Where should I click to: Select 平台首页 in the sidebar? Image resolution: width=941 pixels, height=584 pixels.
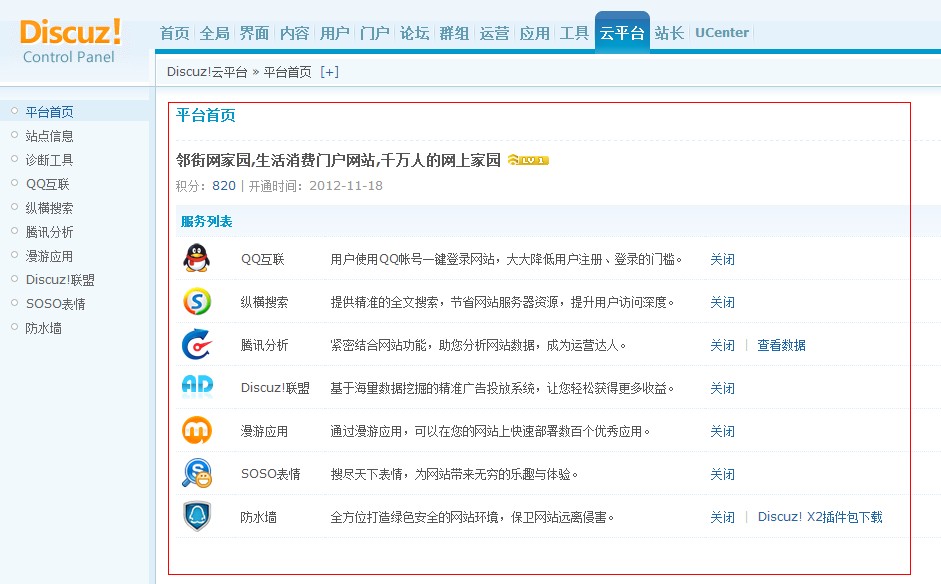49,112
